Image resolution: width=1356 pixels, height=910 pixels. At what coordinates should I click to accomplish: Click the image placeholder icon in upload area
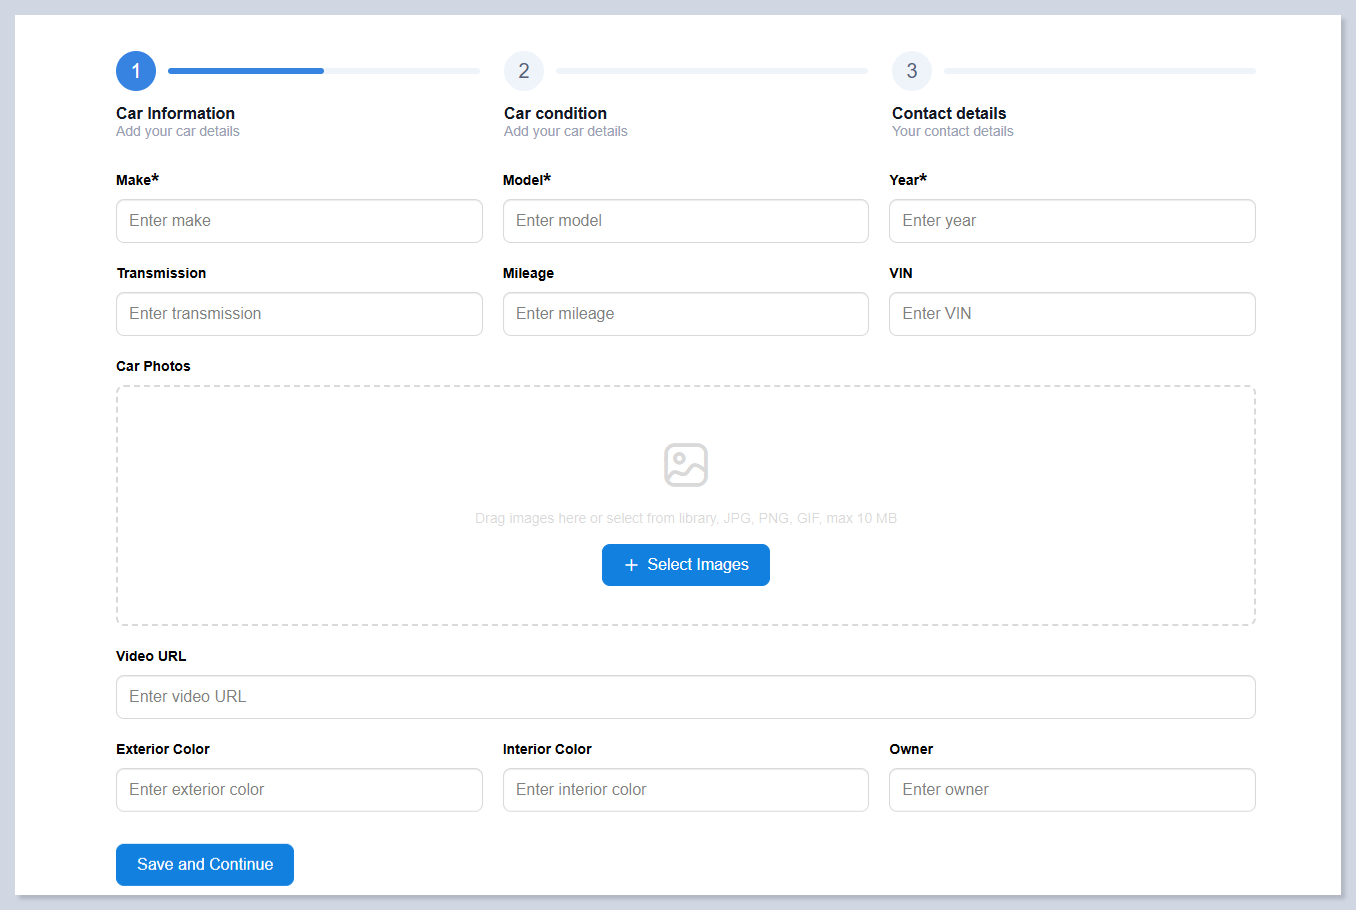point(686,465)
